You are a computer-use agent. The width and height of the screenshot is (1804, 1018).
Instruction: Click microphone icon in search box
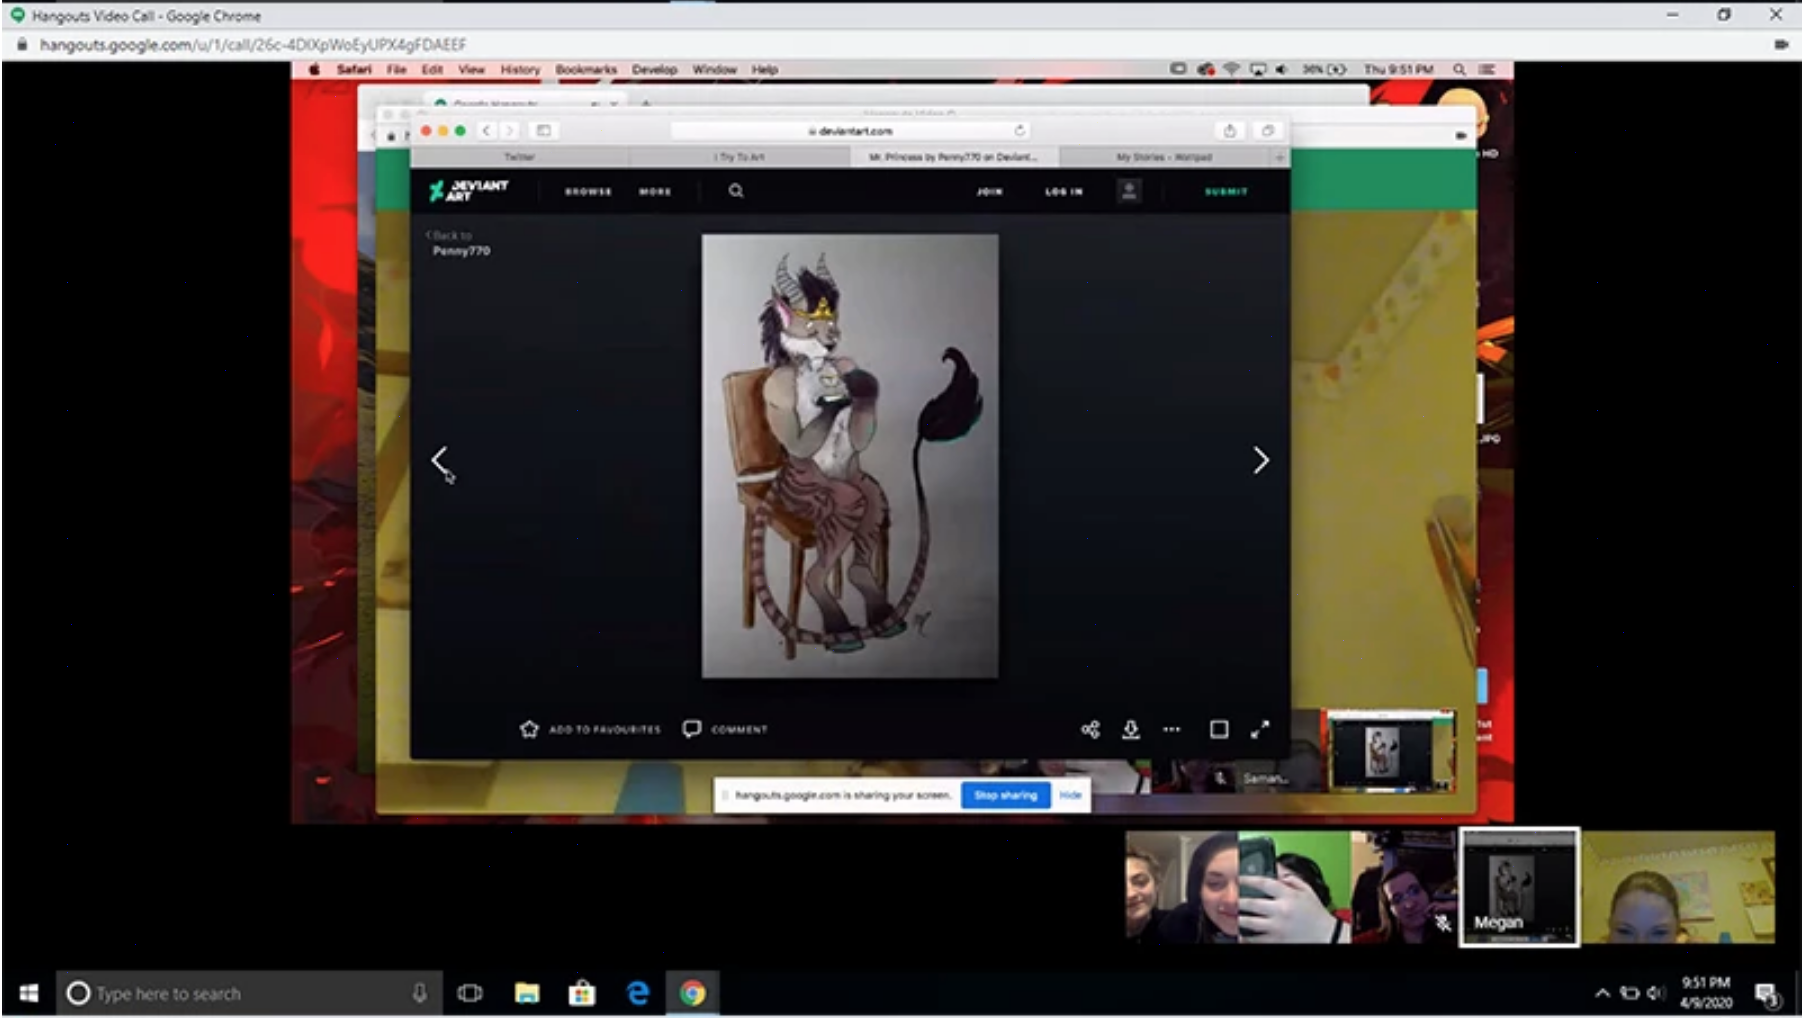pos(420,993)
